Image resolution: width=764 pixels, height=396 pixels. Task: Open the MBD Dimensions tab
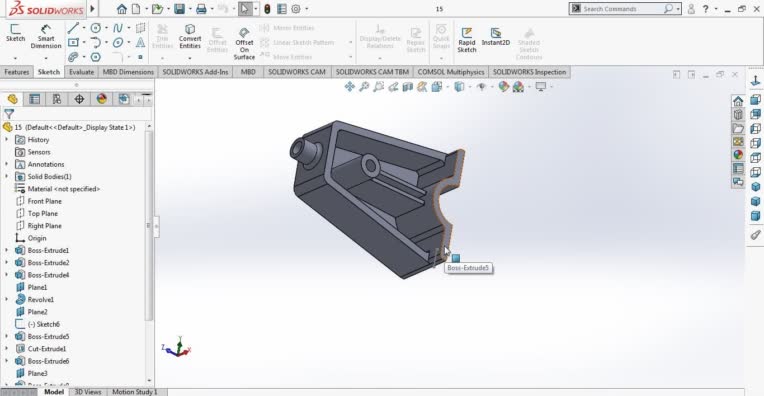[x=128, y=72]
